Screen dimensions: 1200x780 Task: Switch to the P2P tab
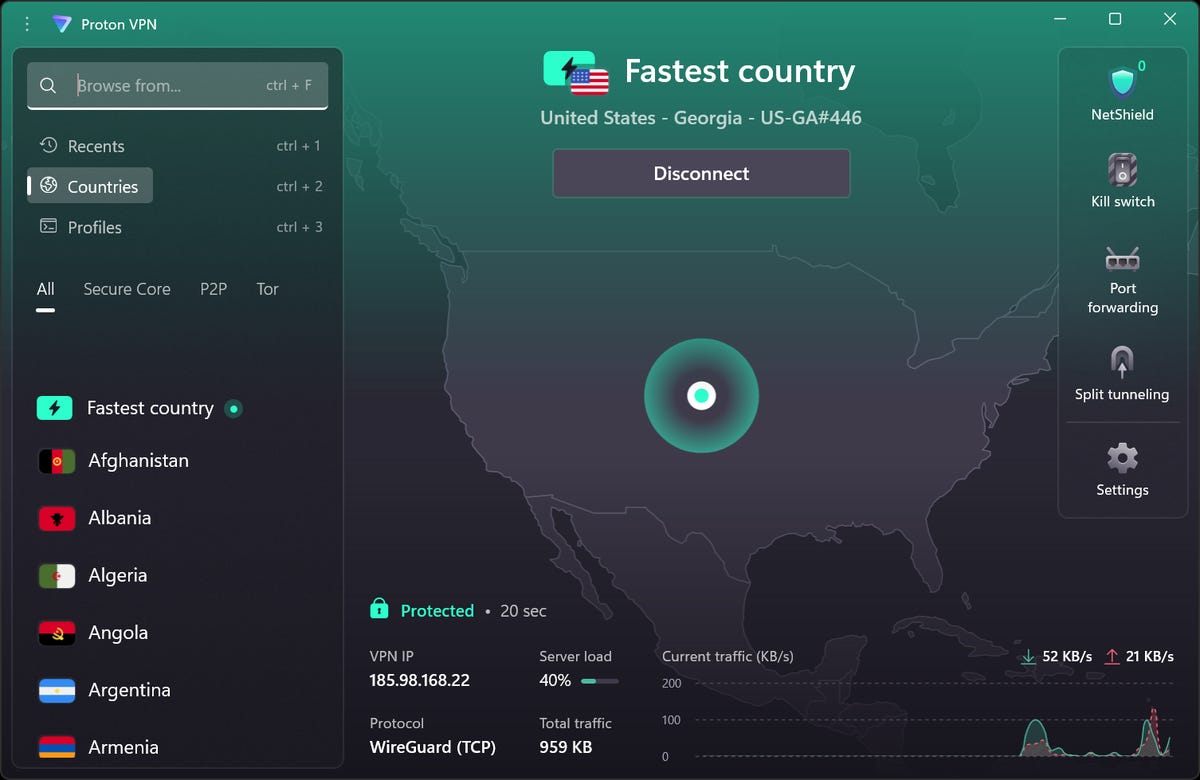(x=213, y=289)
